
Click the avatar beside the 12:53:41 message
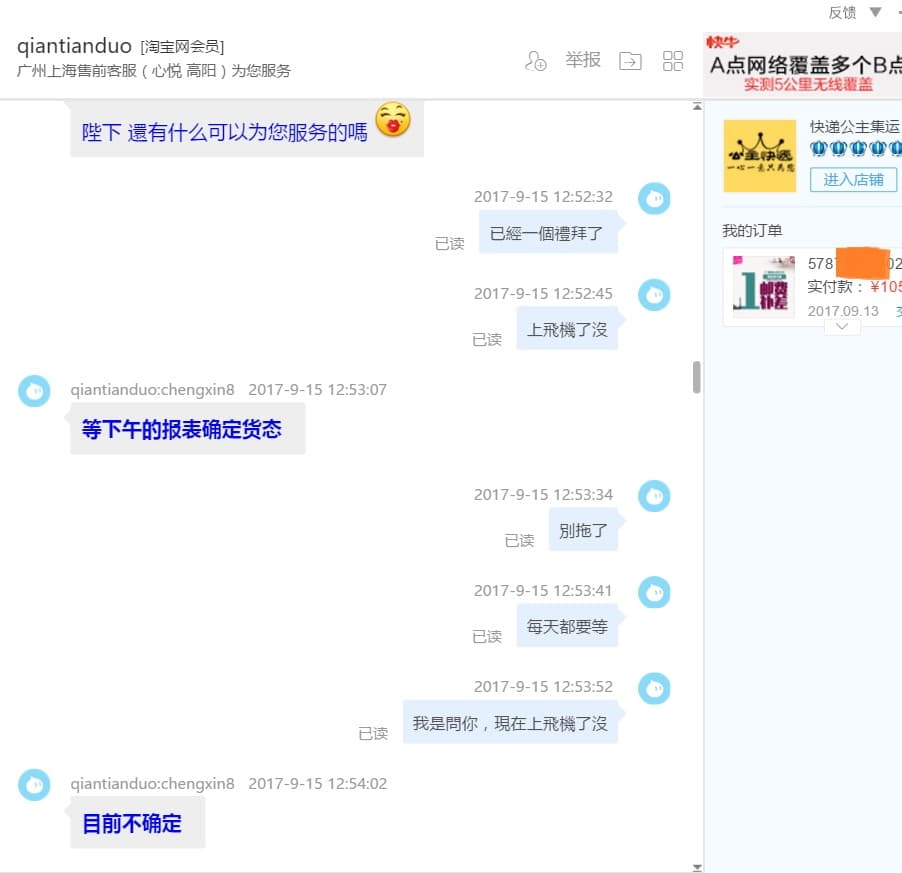pos(654,592)
